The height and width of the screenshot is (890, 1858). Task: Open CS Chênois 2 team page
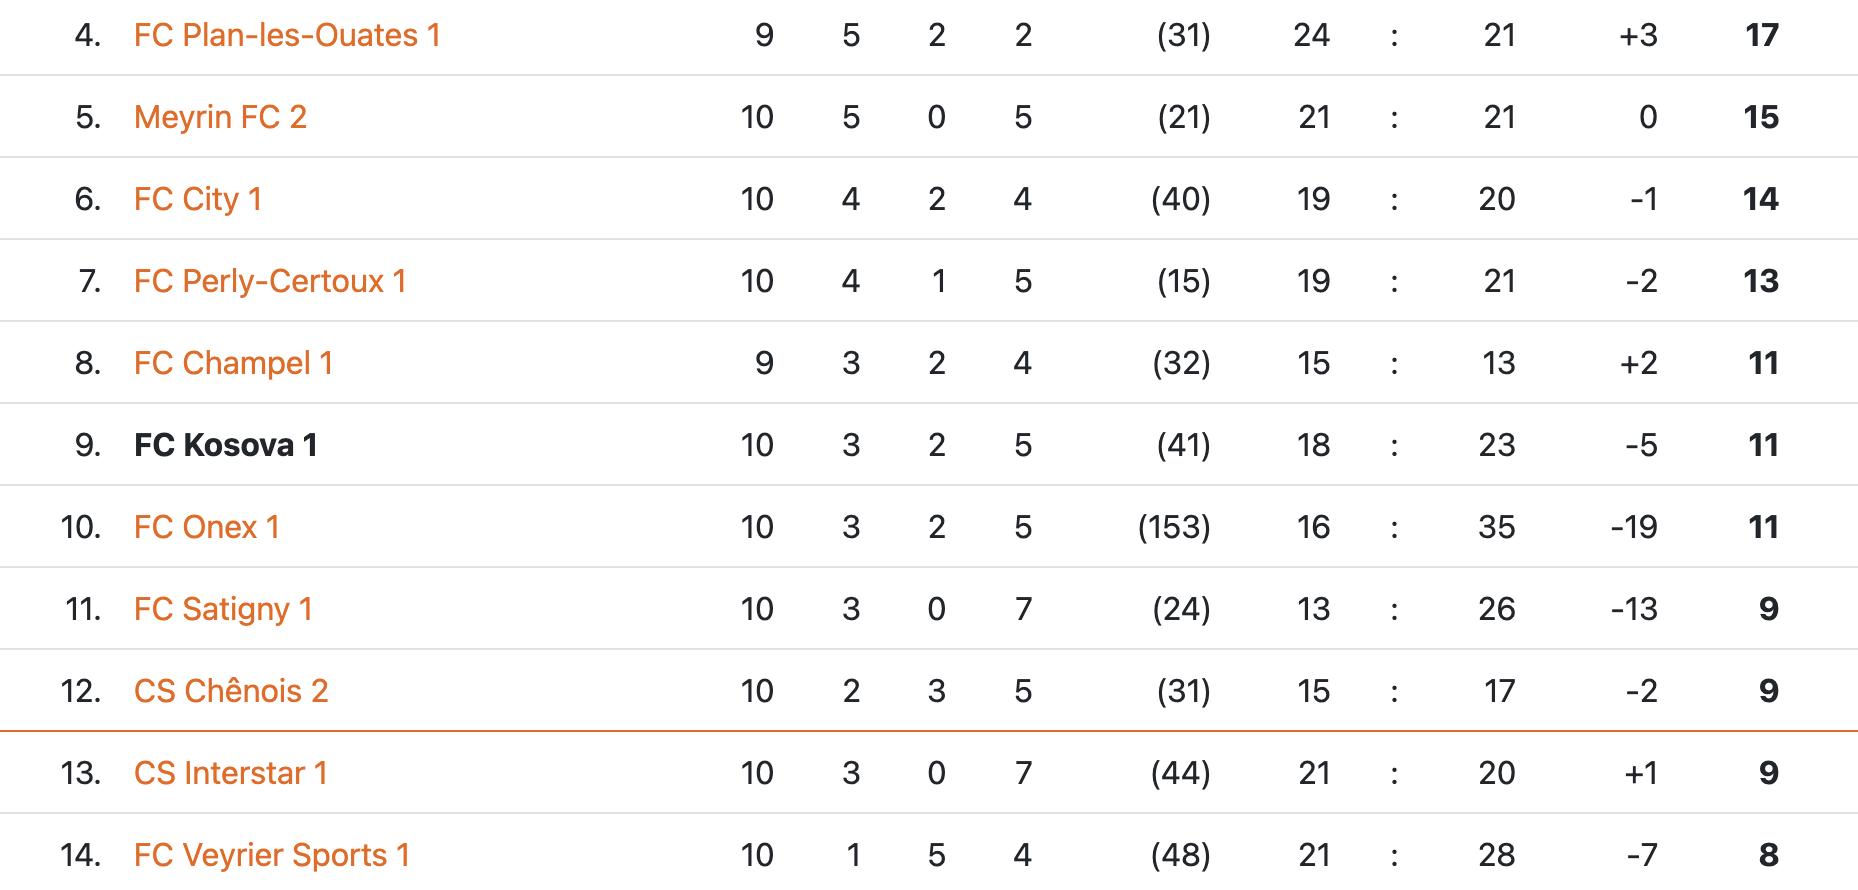231,692
